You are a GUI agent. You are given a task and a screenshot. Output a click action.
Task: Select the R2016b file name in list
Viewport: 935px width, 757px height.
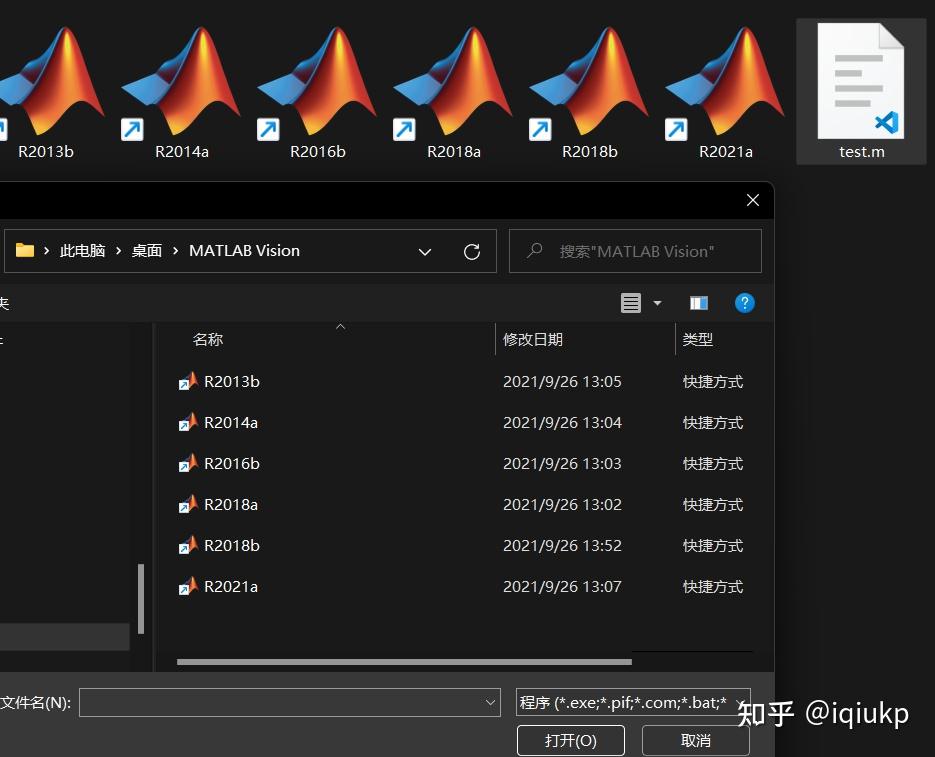point(231,464)
